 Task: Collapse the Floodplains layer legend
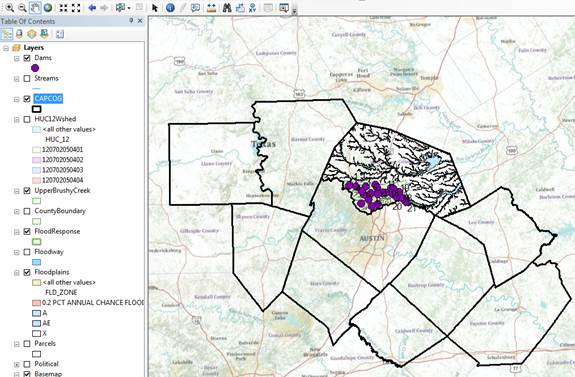[x=17, y=272]
